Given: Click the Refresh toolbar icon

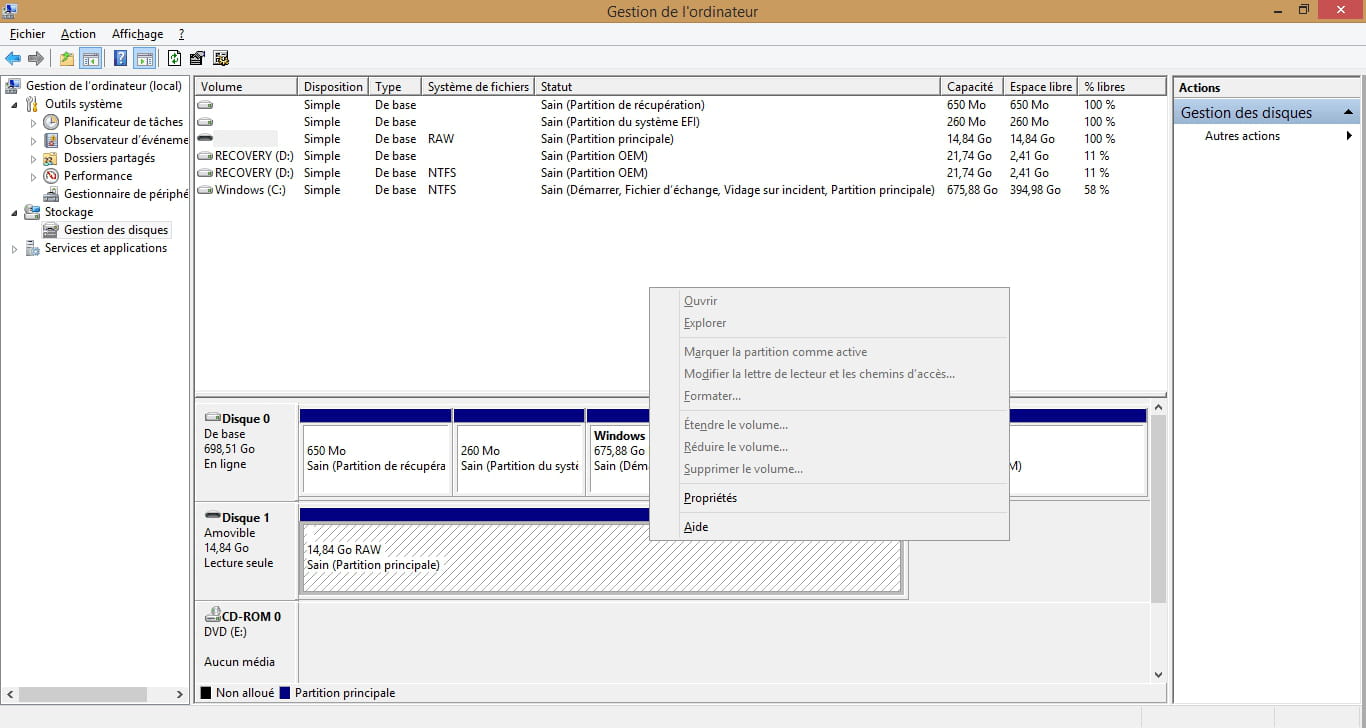Looking at the screenshot, I should (175, 58).
